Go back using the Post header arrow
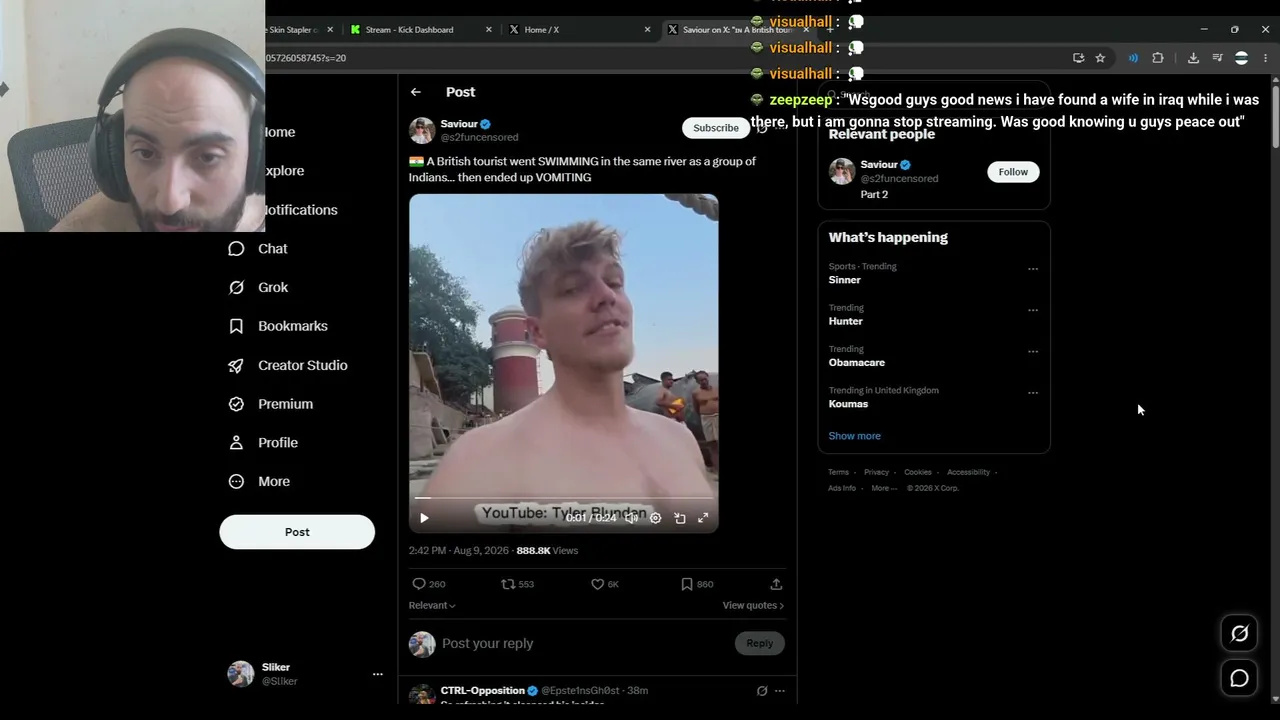Image resolution: width=1280 pixels, height=720 pixels. (x=416, y=92)
